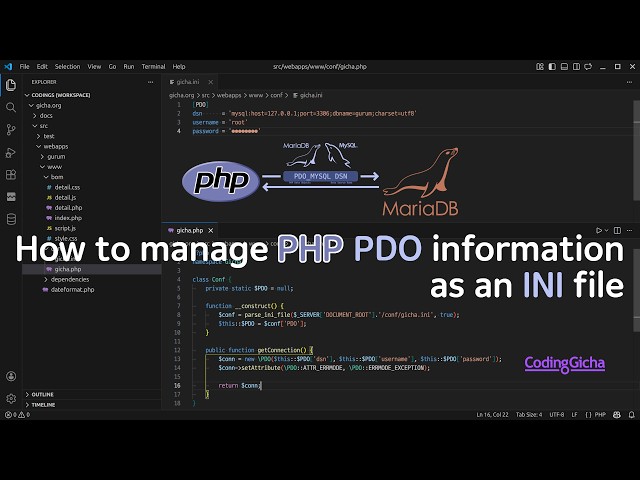Screen dimensions: 640x480
Task: Open the Help menu
Action: 179,67
